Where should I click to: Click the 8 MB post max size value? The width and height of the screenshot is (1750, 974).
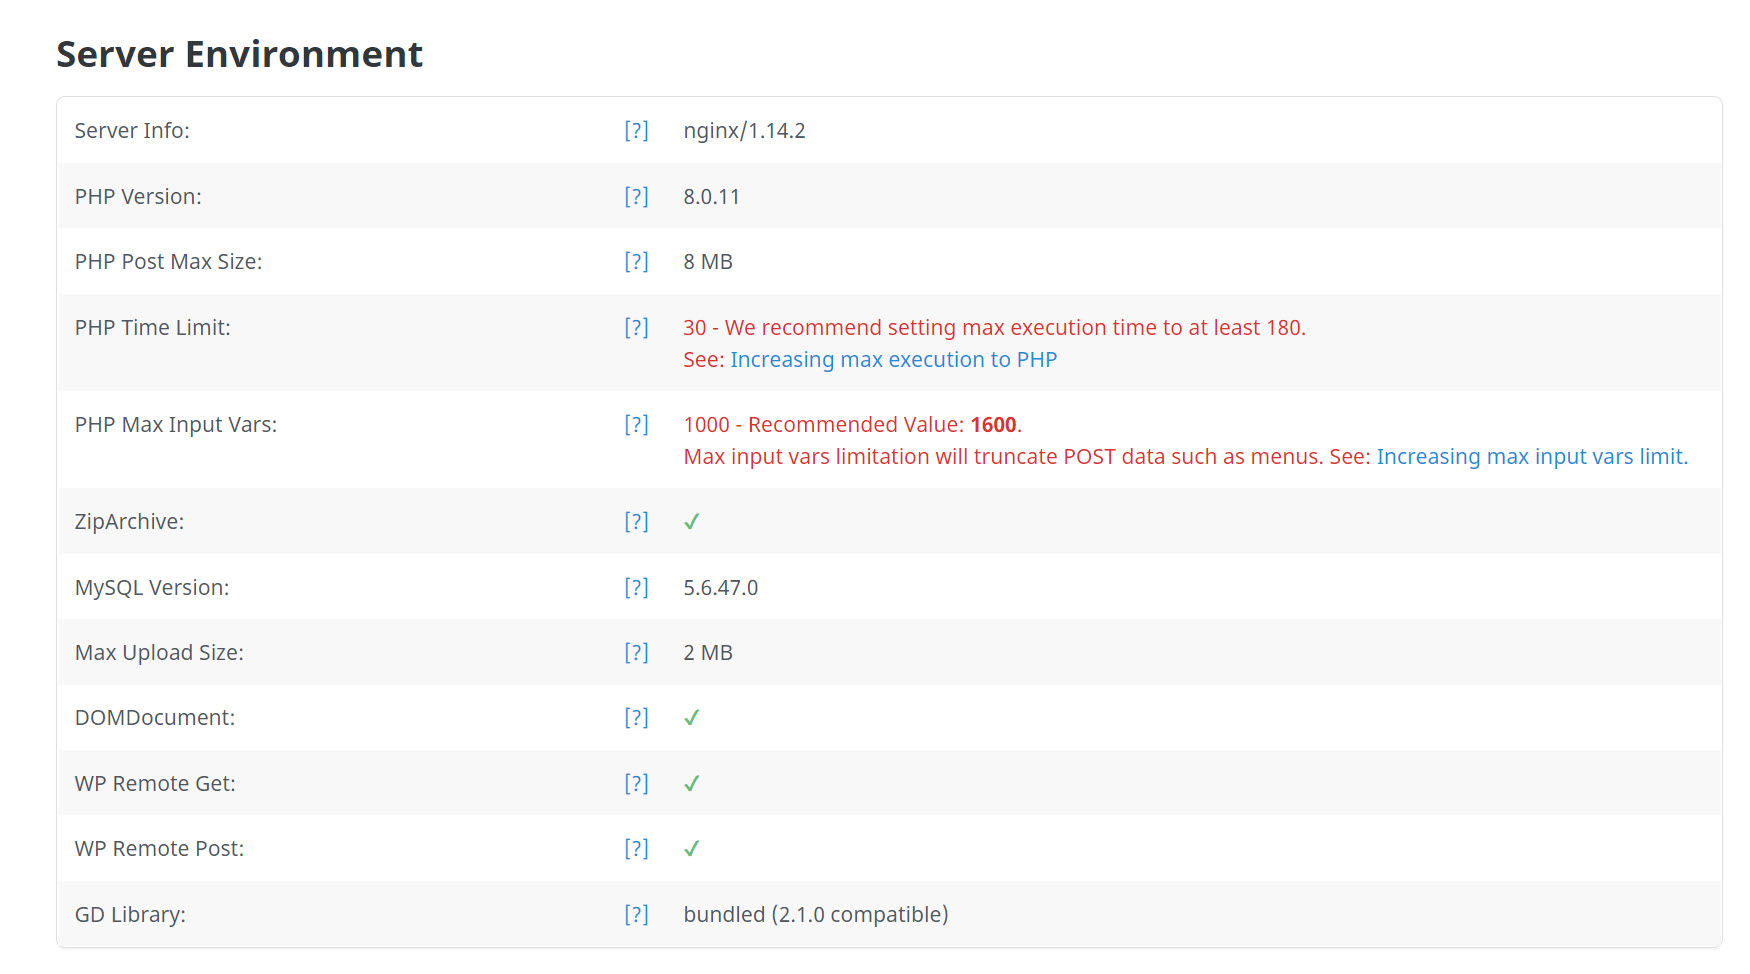(x=708, y=262)
